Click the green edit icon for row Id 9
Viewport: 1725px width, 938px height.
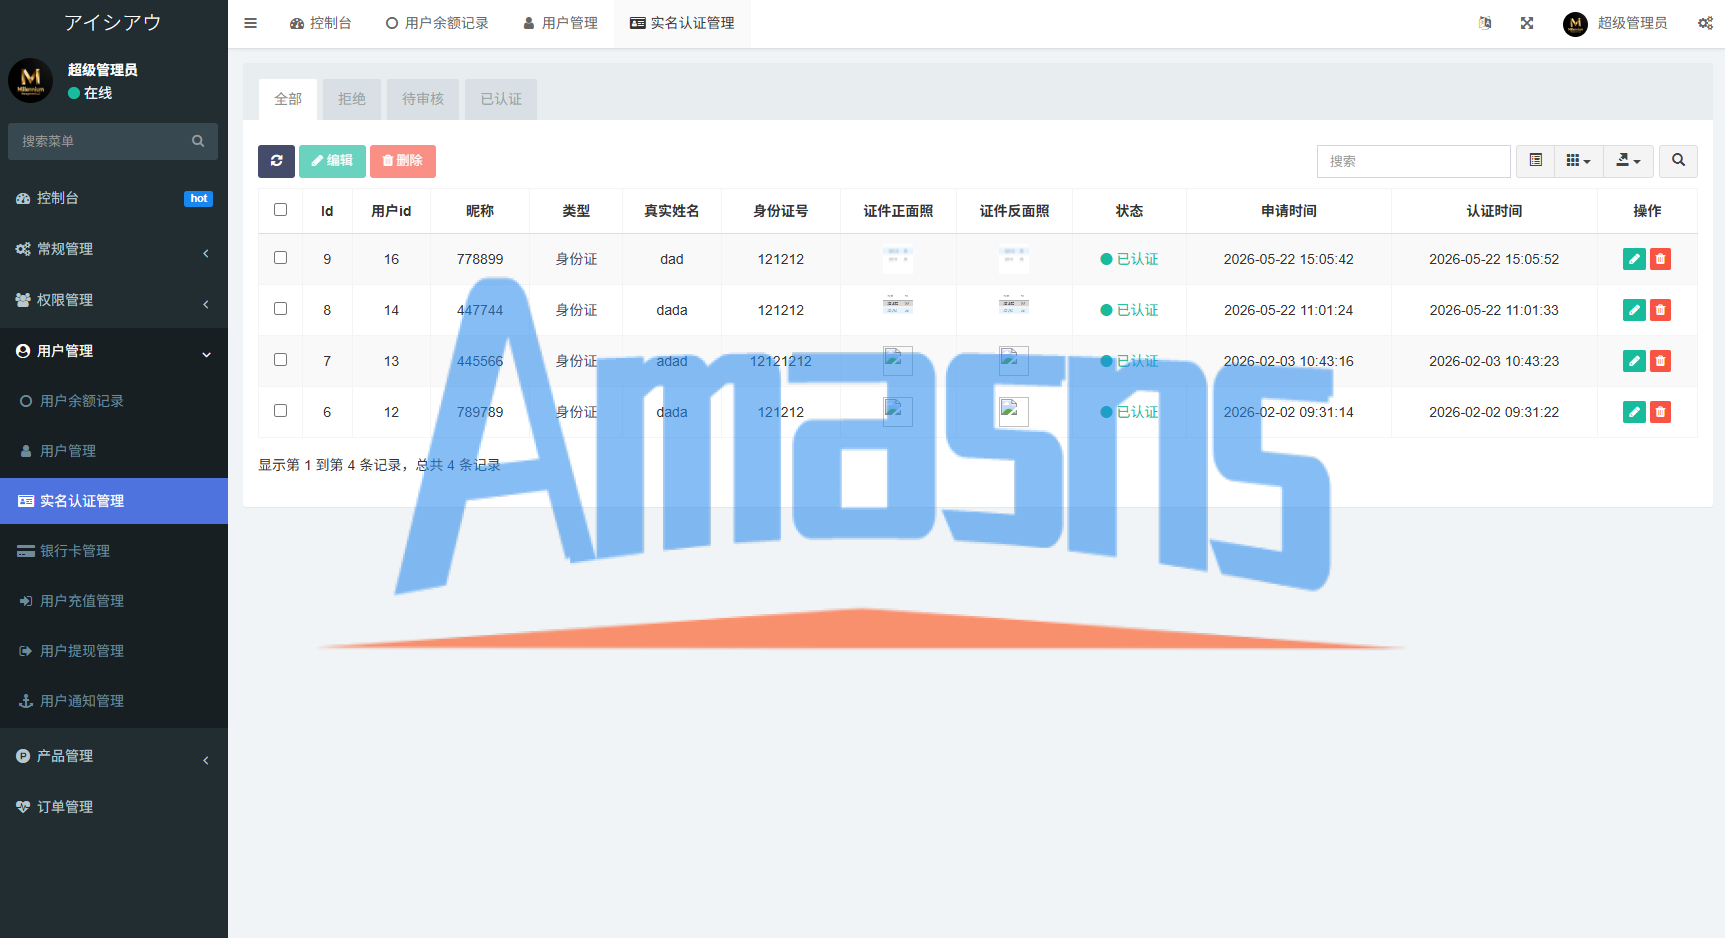click(1634, 259)
